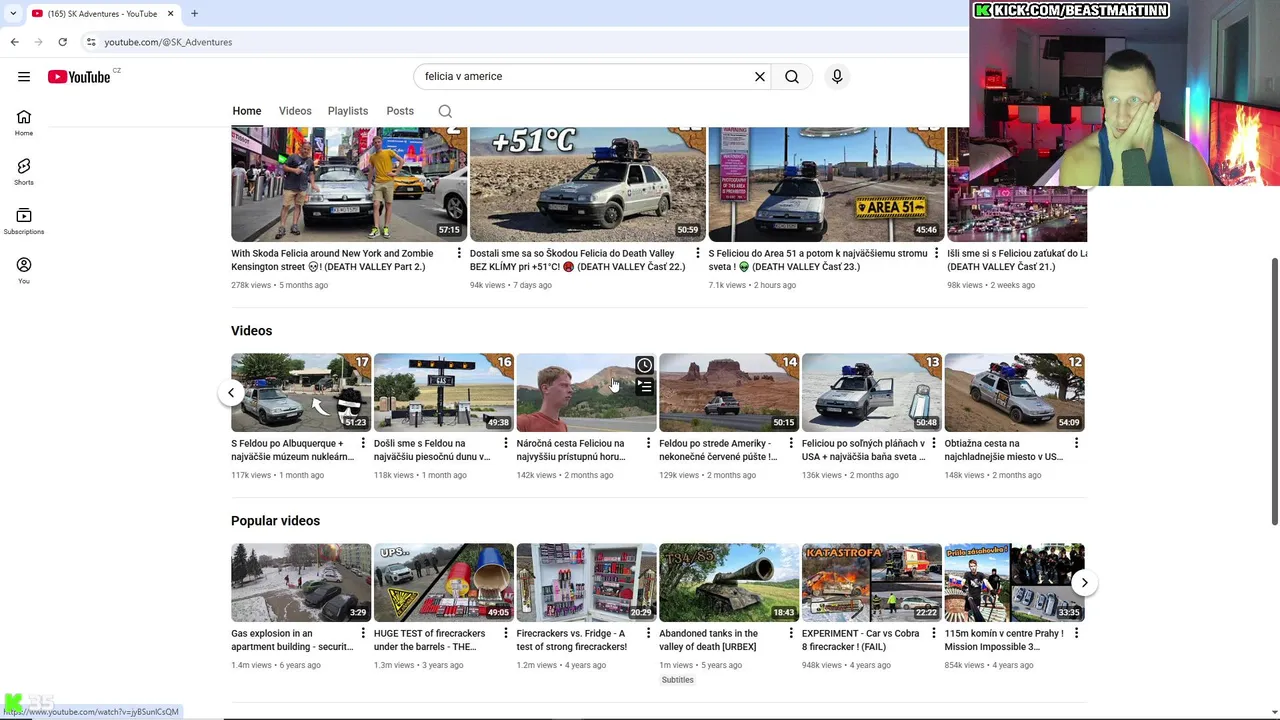This screenshot has width=1280, height=720.
Task: Play the gas pump 49:38 thumbnail
Action: tap(444, 393)
